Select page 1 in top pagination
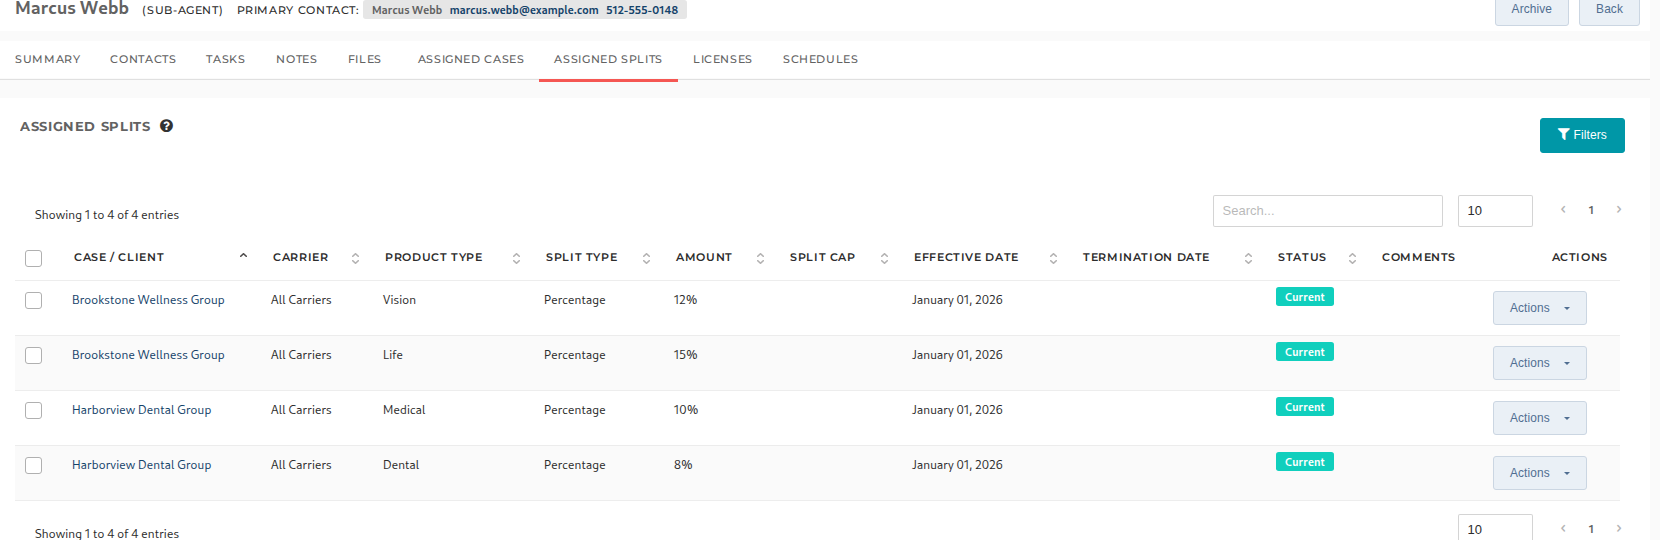Viewport: 1660px width, 540px height. click(x=1591, y=210)
